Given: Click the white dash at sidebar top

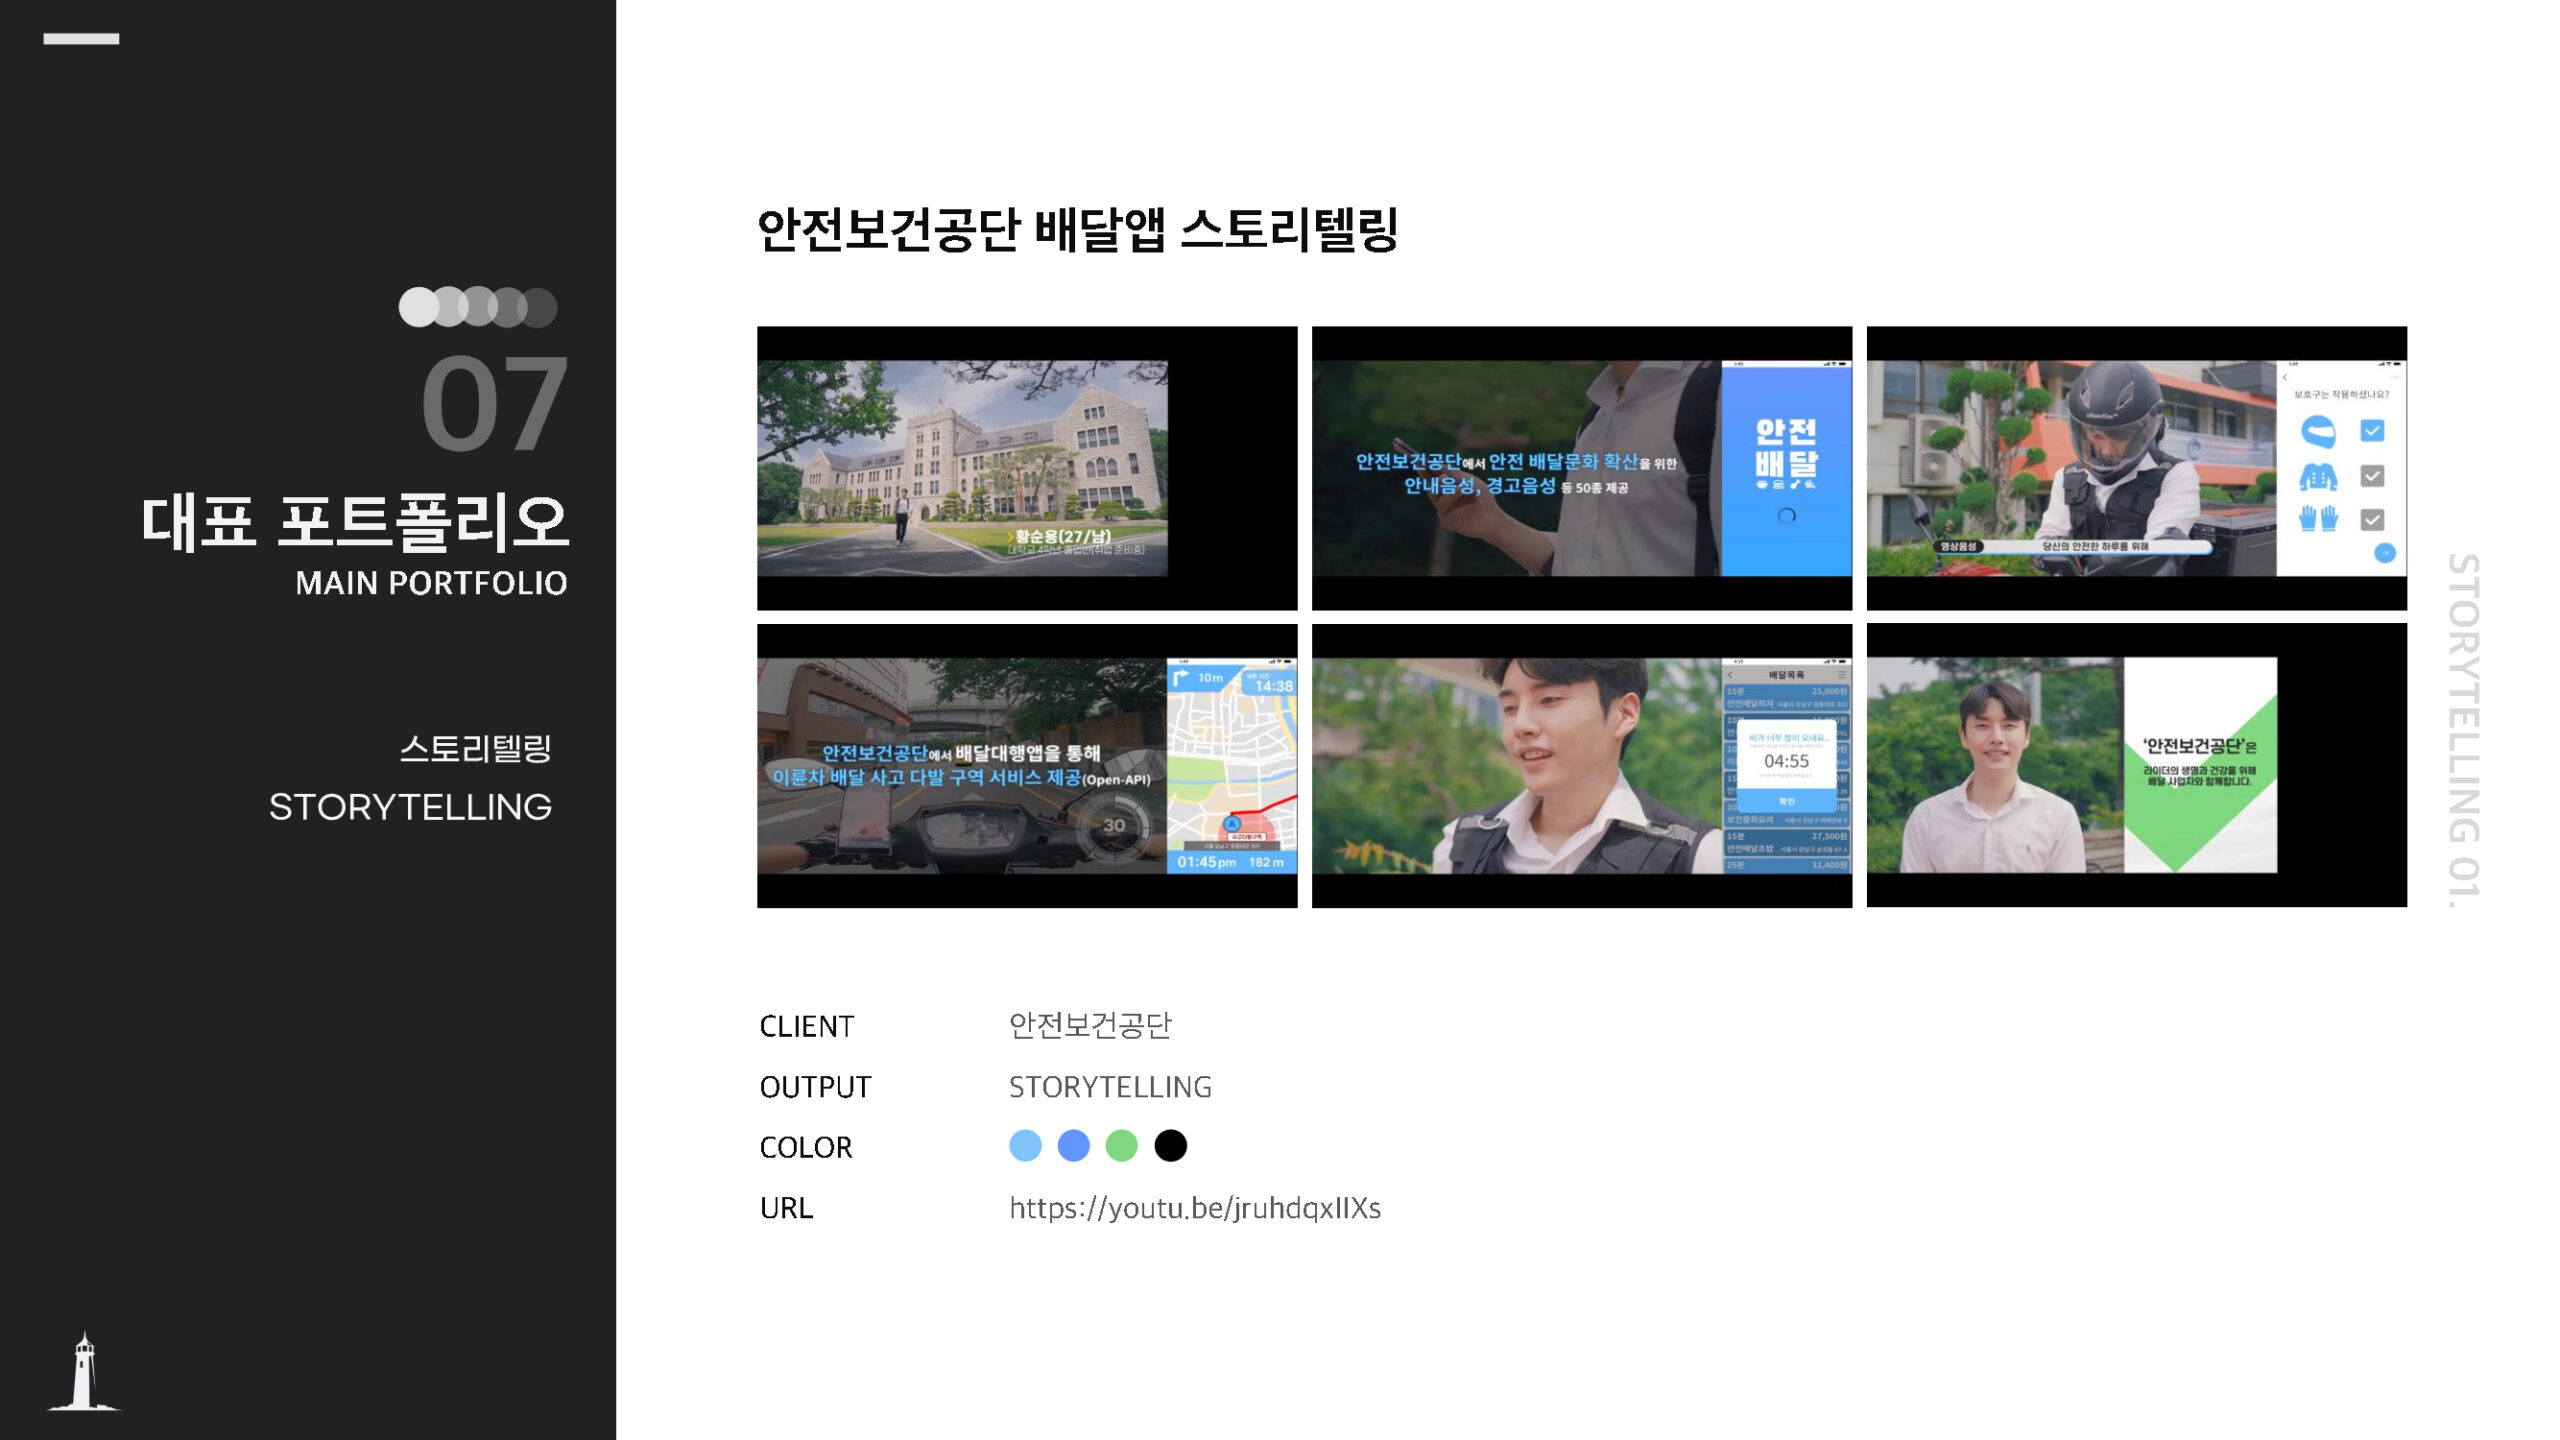Looking at the screenshot, I should [81, 39].
